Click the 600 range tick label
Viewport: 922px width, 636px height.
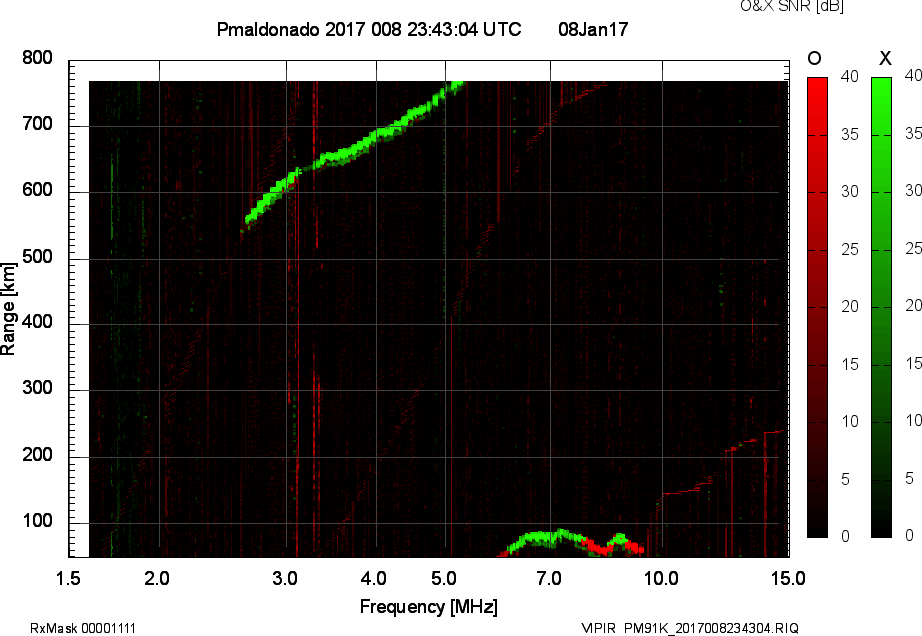tap(38, 190)
